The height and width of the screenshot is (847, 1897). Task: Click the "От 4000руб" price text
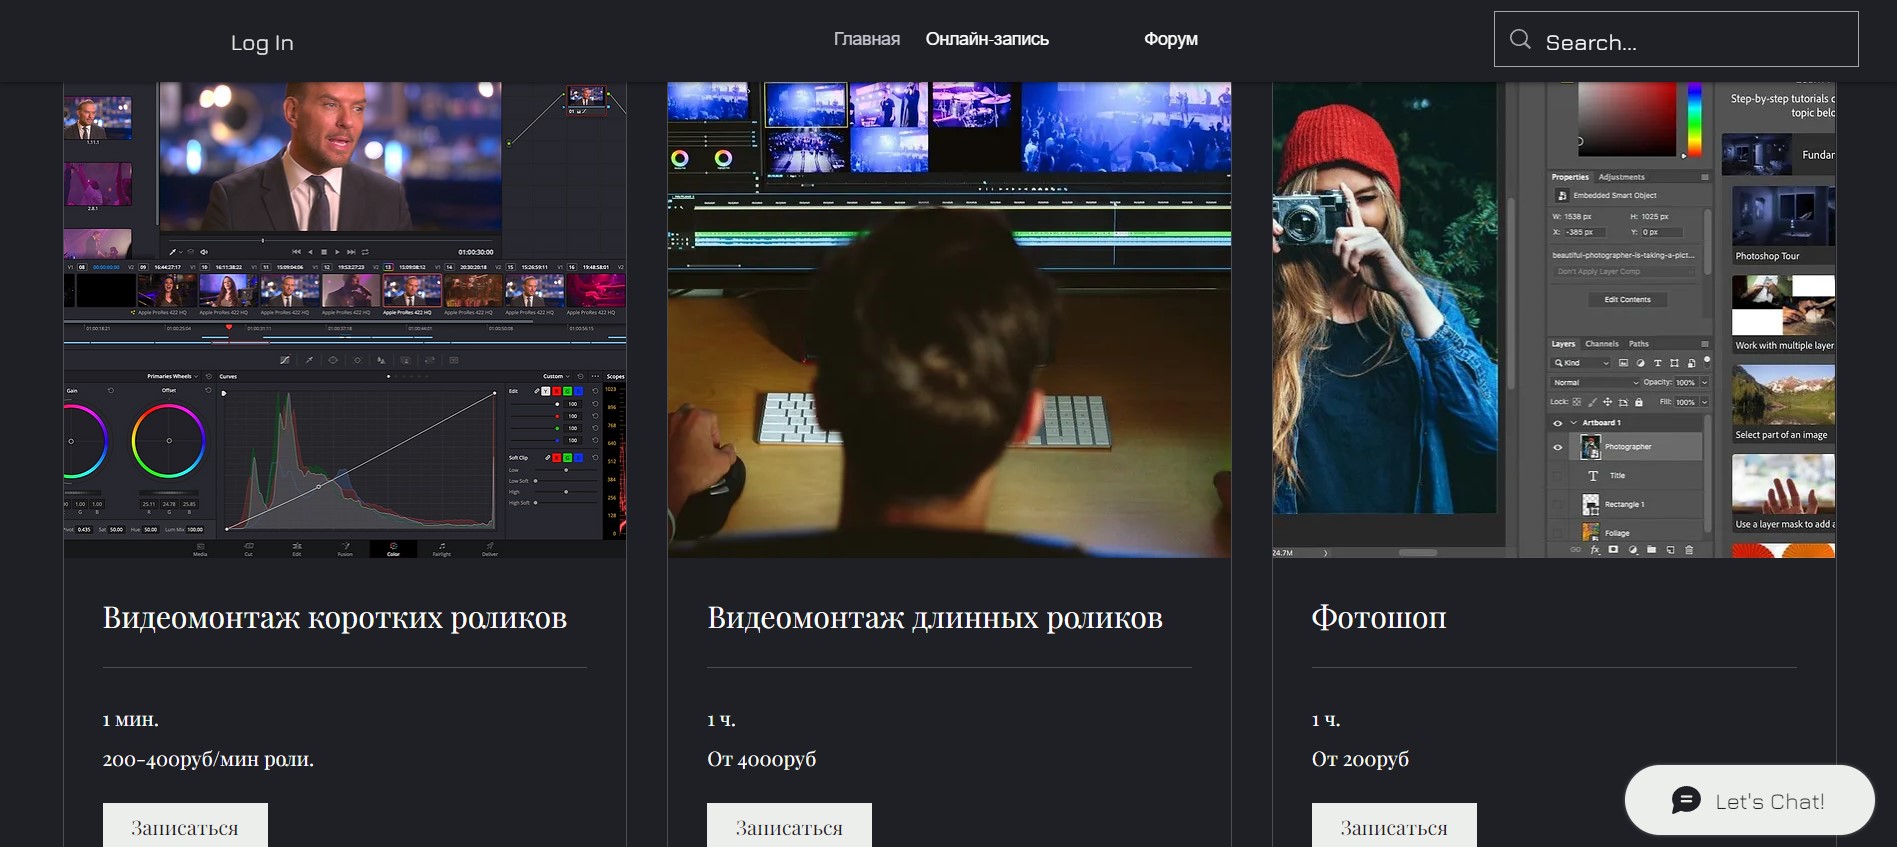pyautogui.click(x=762, y=760)
